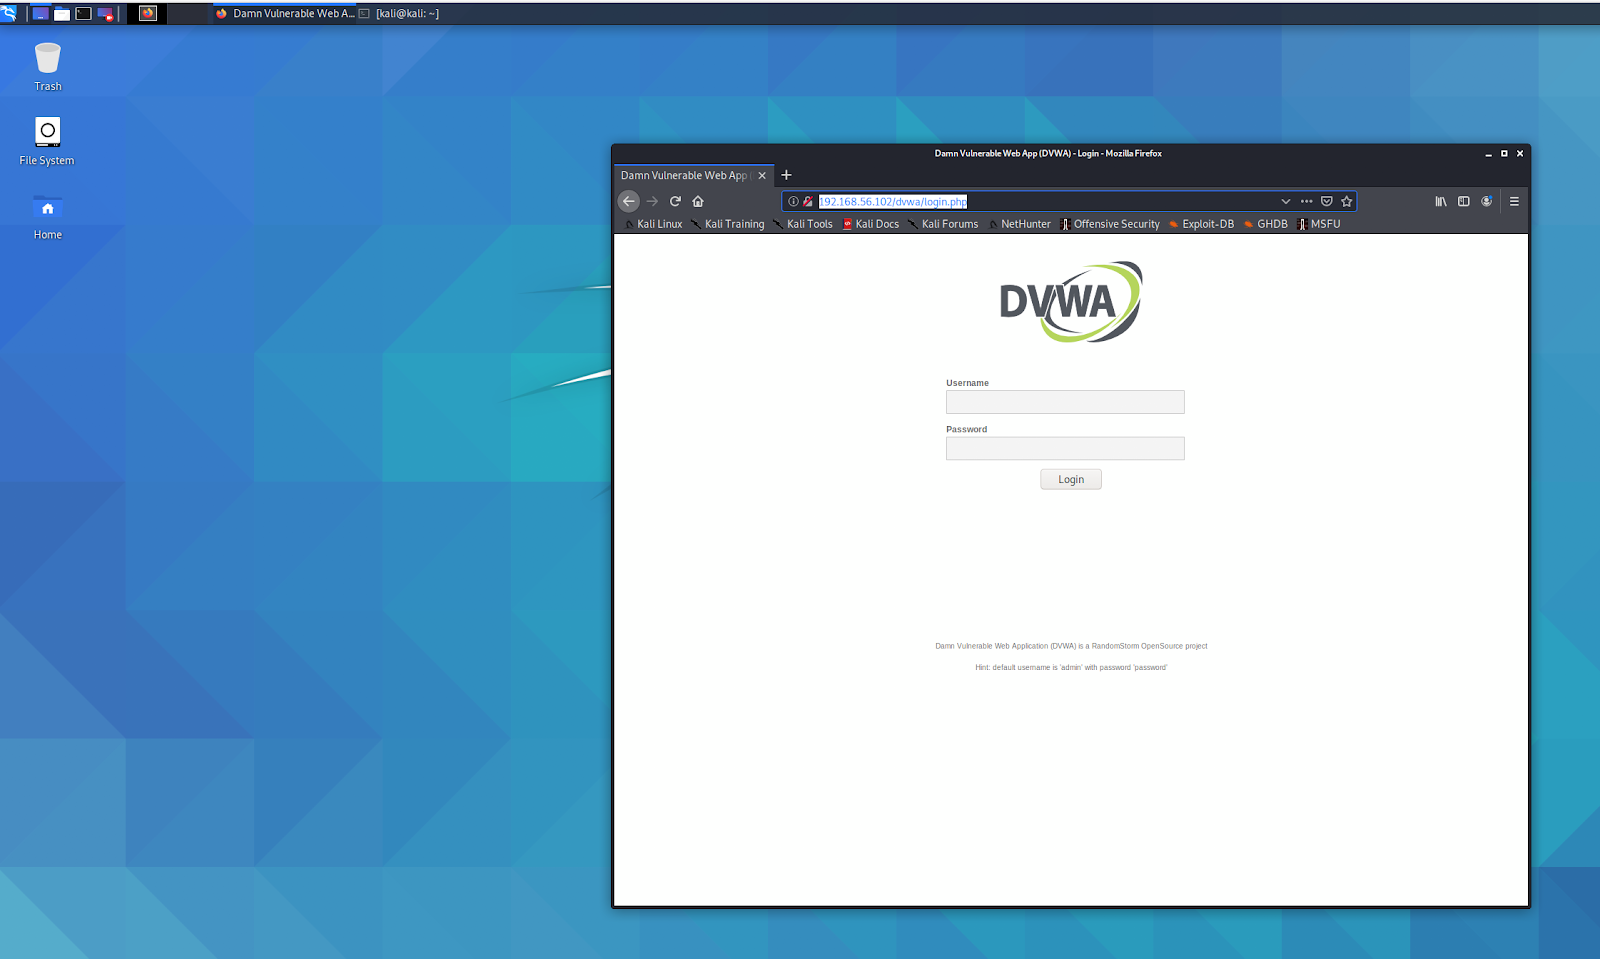Click the DVWA logo image
The image size is (1600, 959).
pos(1071,302)
